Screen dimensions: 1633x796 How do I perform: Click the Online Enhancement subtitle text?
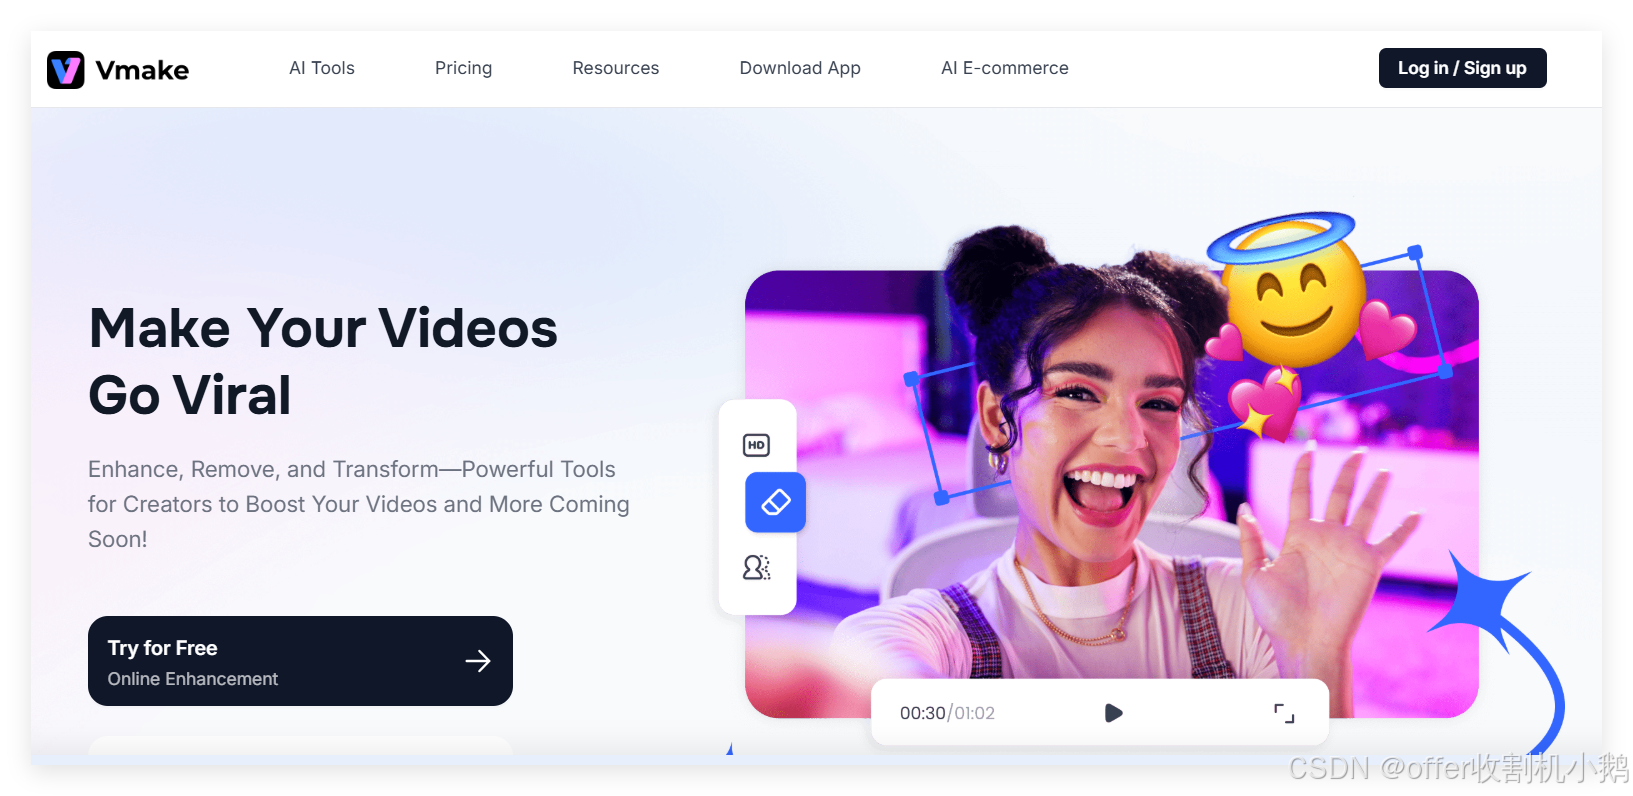[193, 679]
